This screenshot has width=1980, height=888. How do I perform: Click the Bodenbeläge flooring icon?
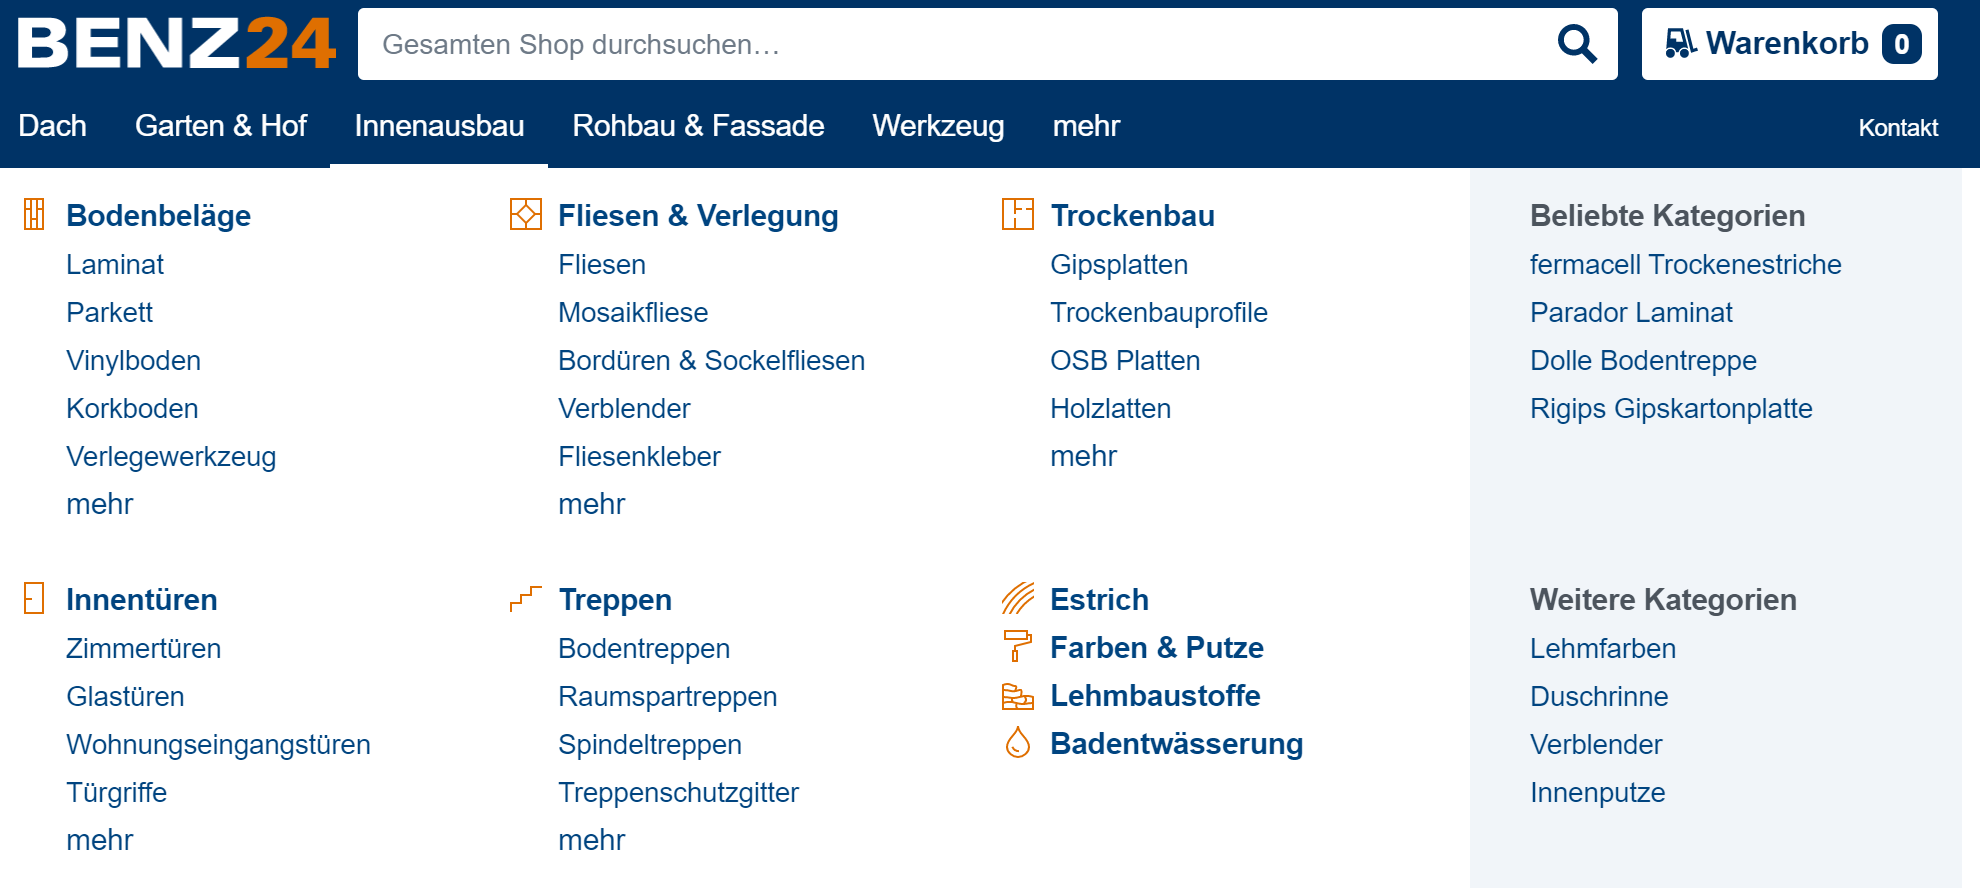[34, 214]
